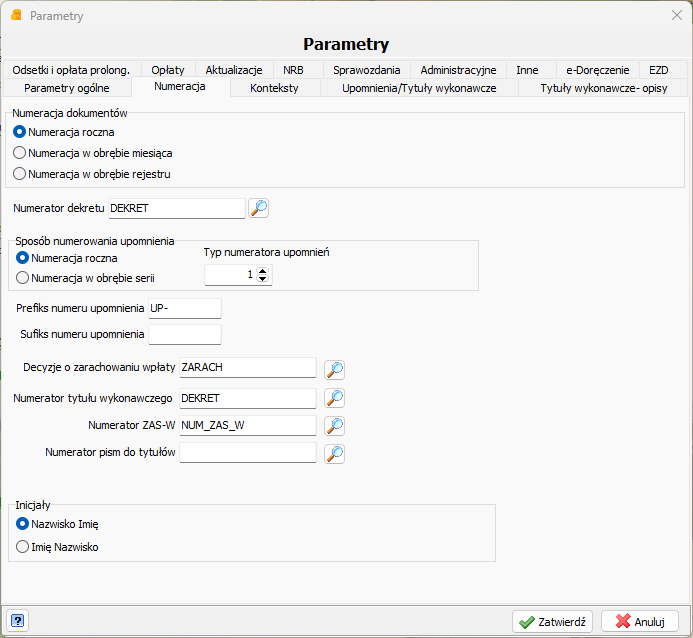The image size is (693, 638).
Task: Switch to Opłaty tab
Action: point(168,70)
